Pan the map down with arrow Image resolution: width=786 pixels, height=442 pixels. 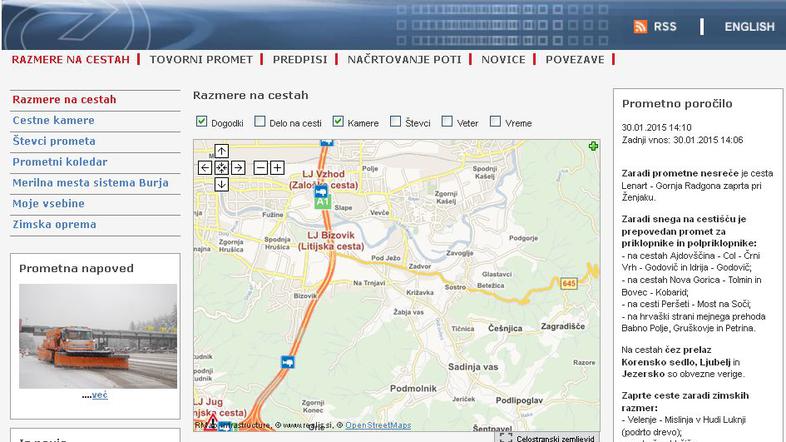[x=222, y=184]
